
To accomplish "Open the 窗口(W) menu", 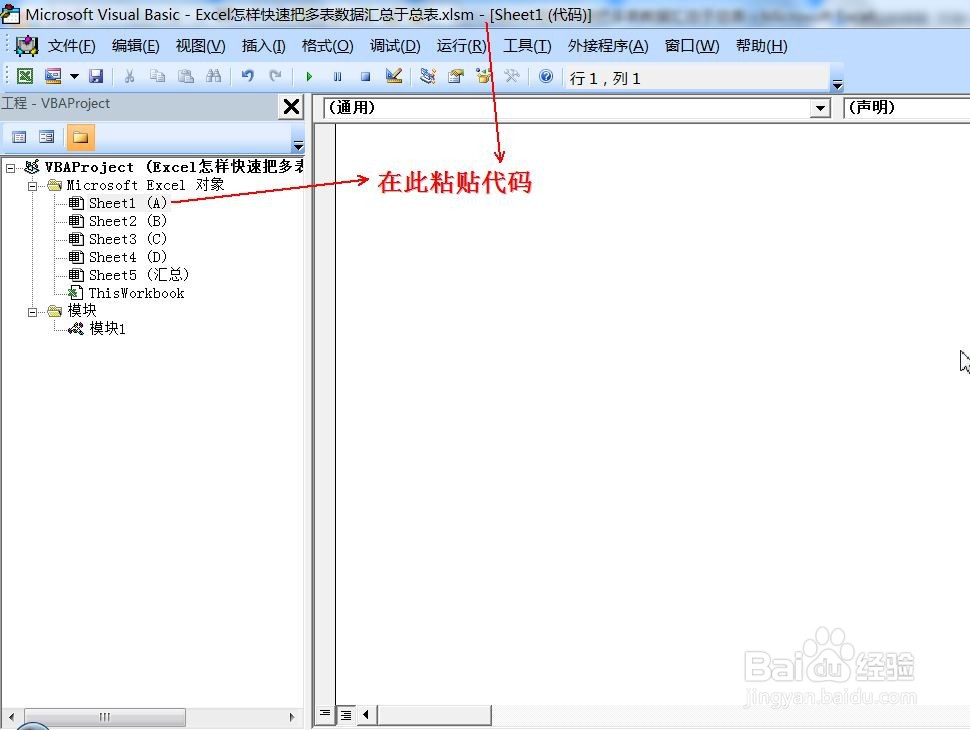I will pos(692,46).
